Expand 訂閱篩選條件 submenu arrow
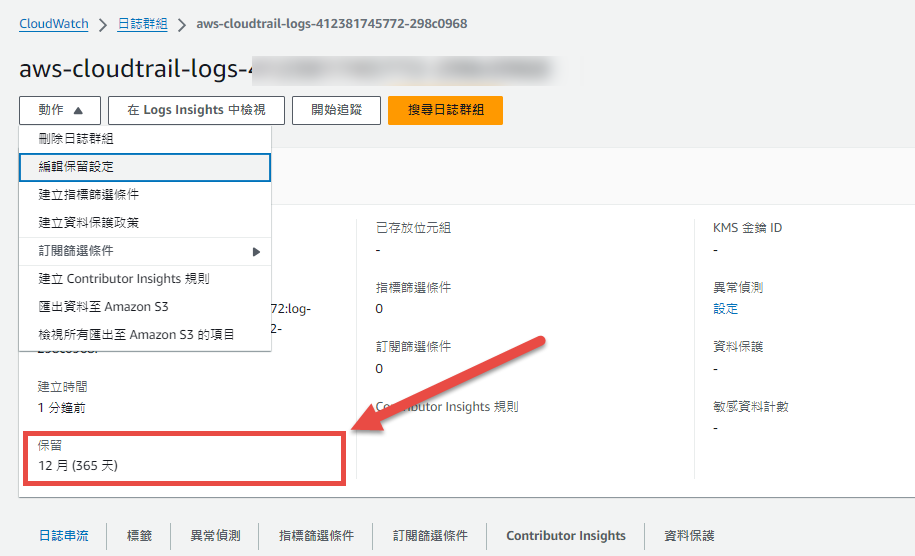The width and height of the screenshot is (915, 556). coord(256,251)
